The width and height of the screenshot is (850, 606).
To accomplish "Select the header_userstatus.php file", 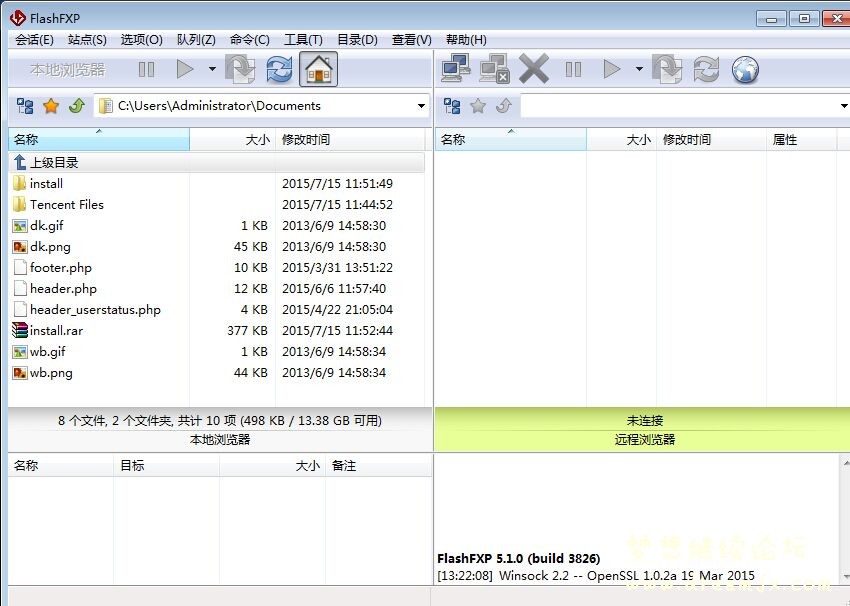I will 216,310.
